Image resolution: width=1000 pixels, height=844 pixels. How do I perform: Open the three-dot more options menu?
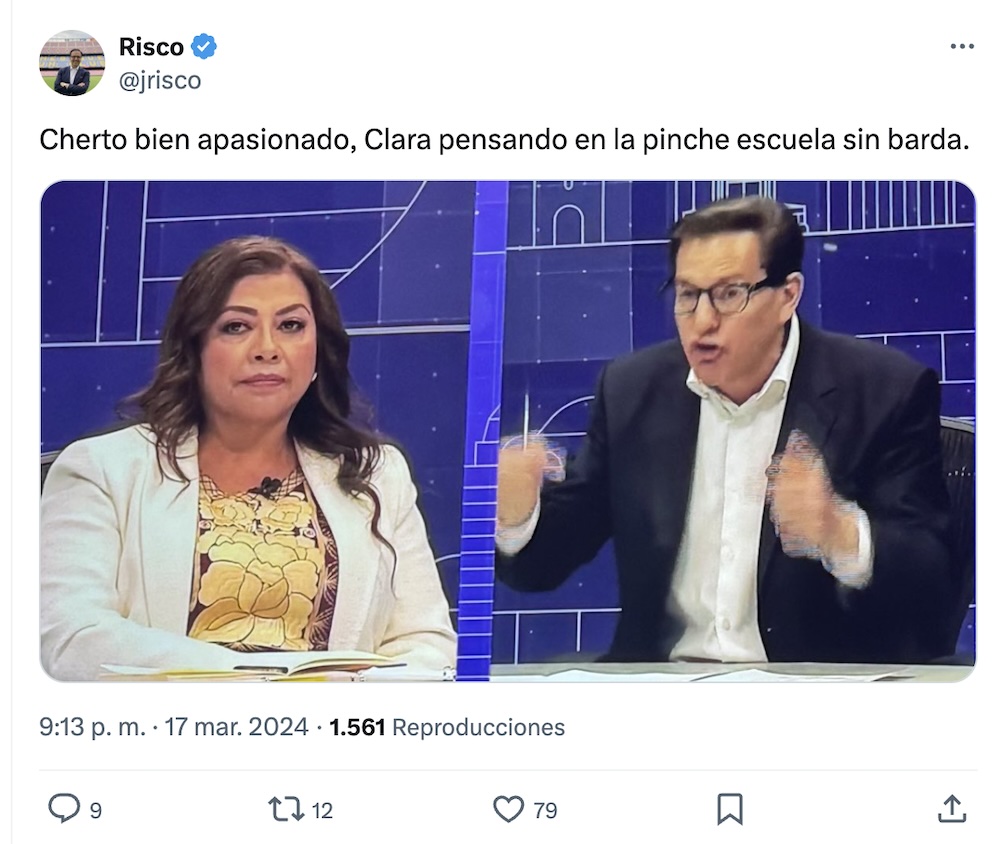[962, 47]
